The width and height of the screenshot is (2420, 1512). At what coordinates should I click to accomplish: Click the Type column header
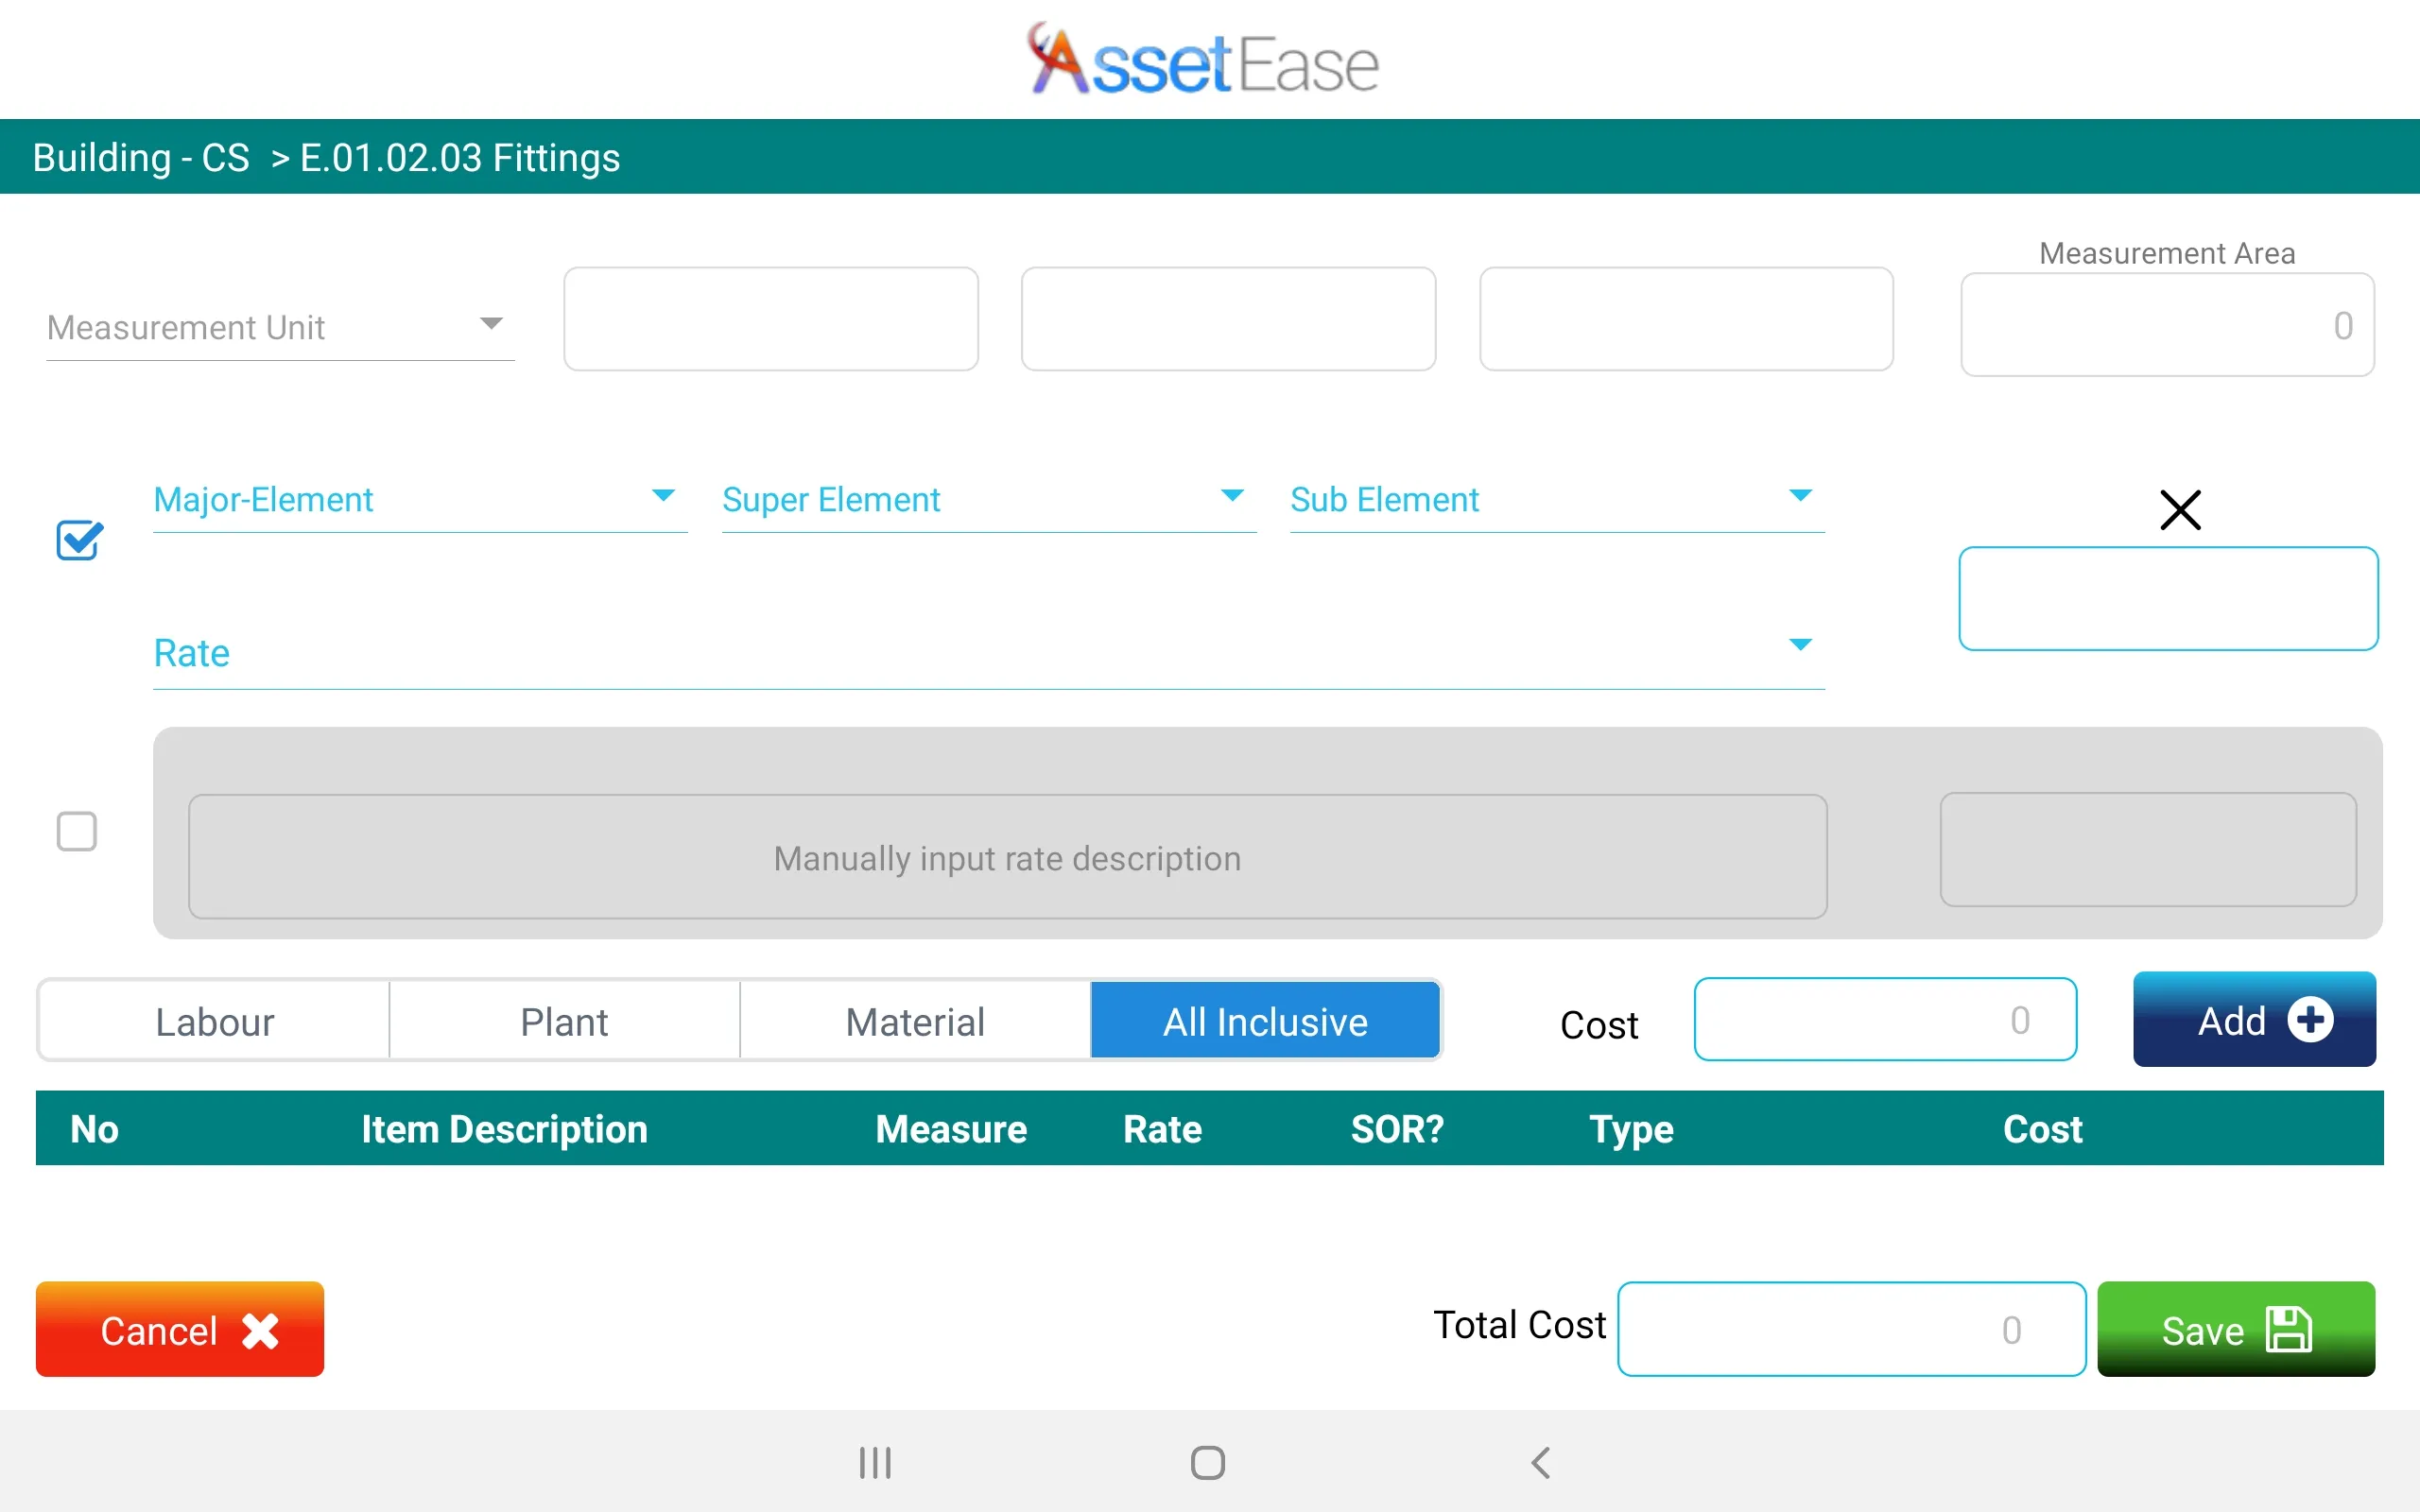point(1631,1130)
